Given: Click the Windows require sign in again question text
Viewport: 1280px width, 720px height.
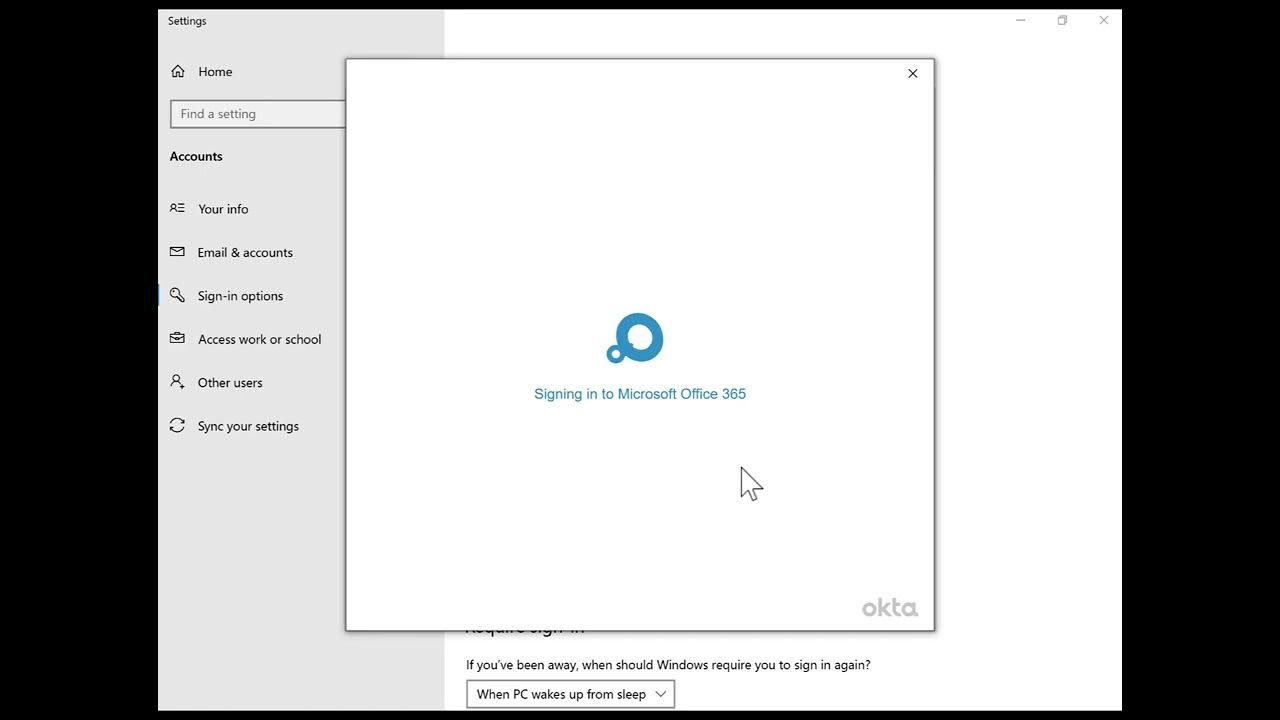Looking at the screenshot, I should (x=668, y=665).
